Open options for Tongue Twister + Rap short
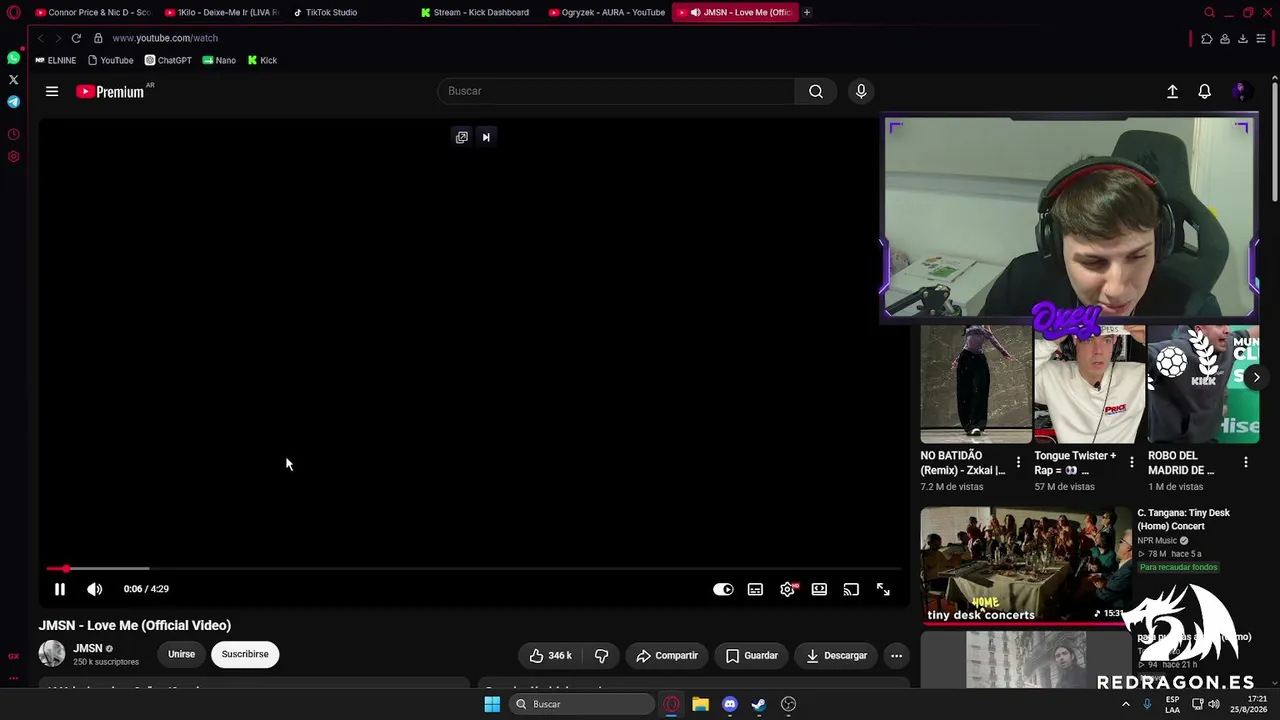The width and height of the screenshot is (1280, 720). [x=1132, y=462]
